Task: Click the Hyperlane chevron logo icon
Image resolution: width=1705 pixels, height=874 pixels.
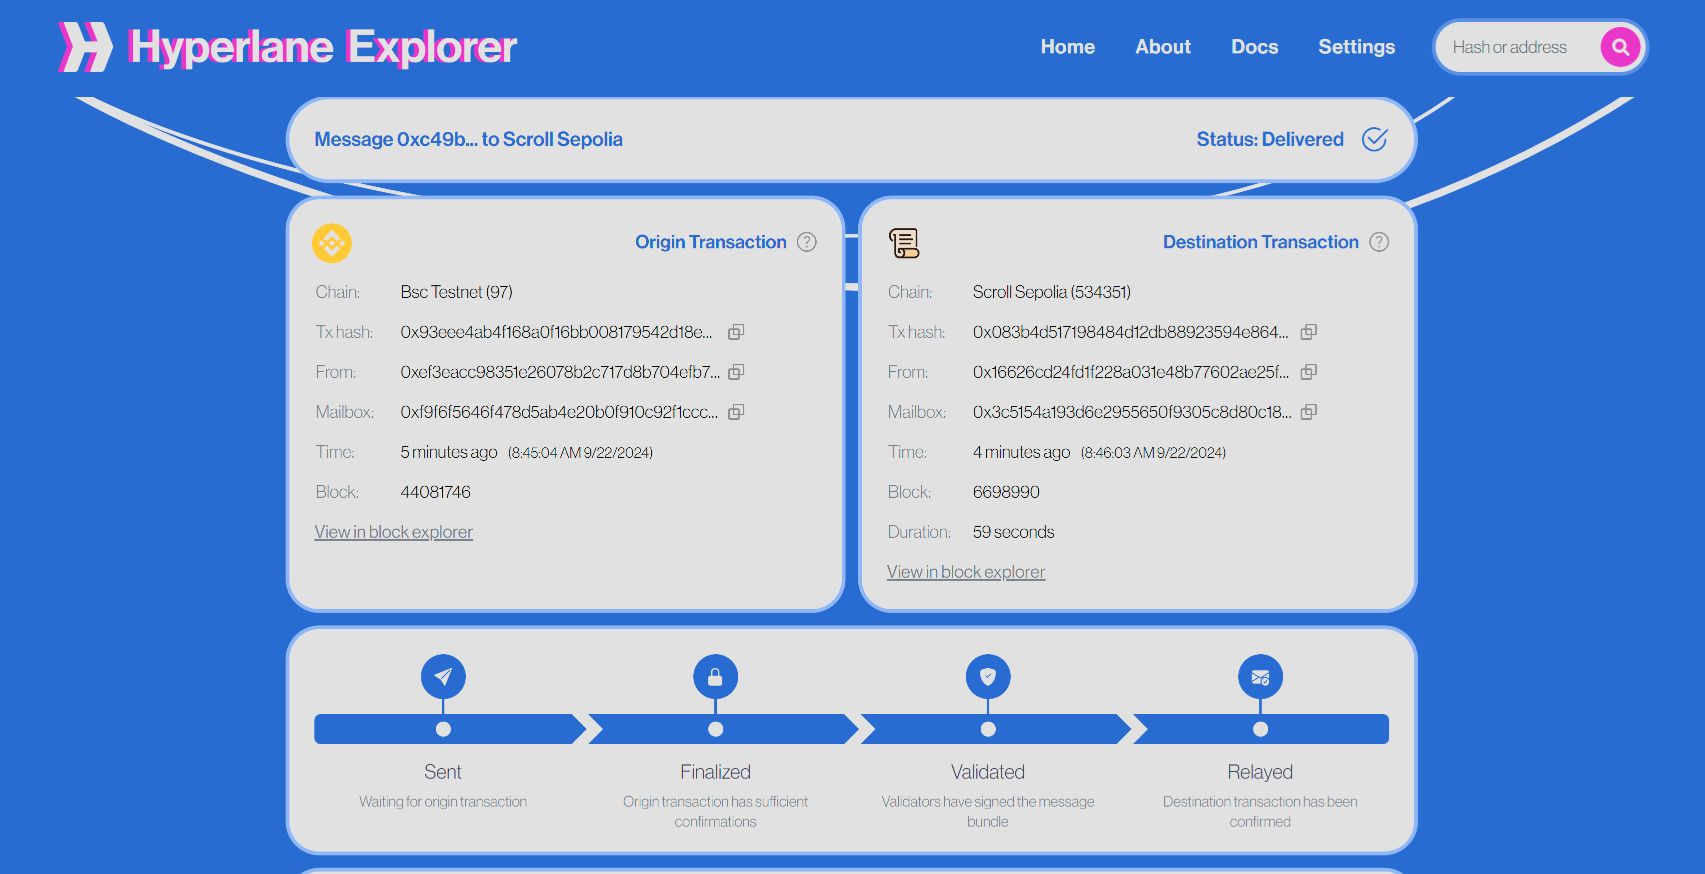Action: [86, 47]
